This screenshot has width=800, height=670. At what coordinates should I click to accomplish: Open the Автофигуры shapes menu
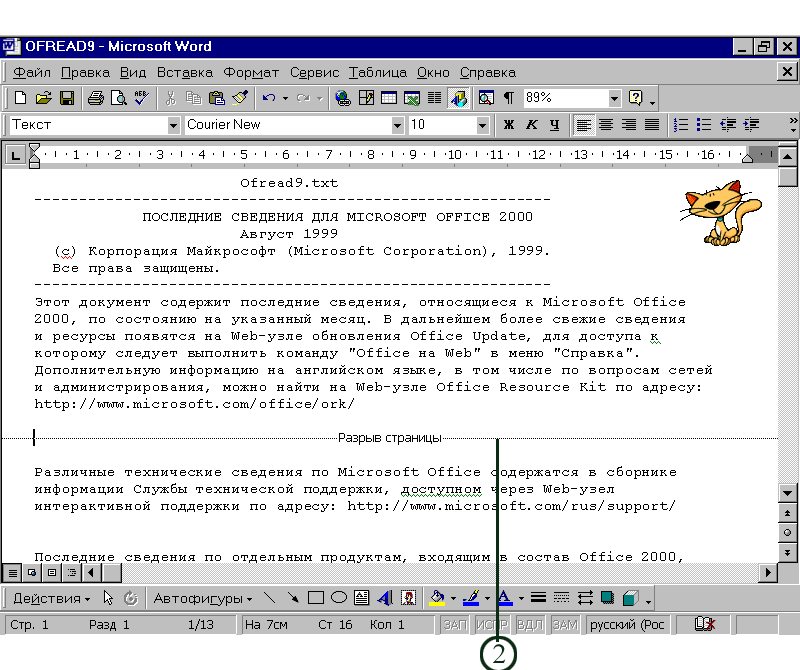(203, 598)
